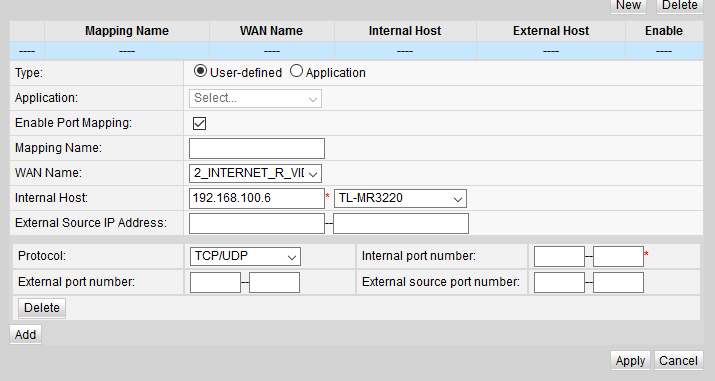
Task: Click the Internal Host IP field
Action: click(257, 199)
